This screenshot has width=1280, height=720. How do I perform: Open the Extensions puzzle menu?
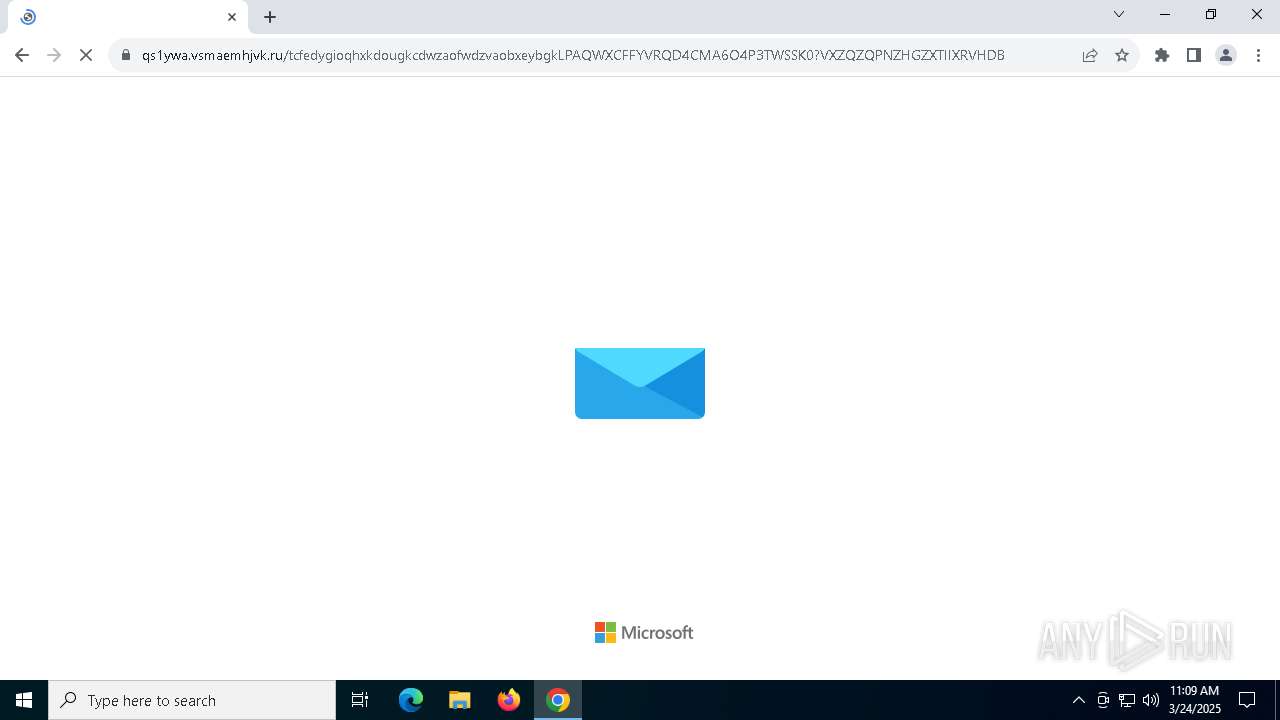click(x=1162, y=55)
